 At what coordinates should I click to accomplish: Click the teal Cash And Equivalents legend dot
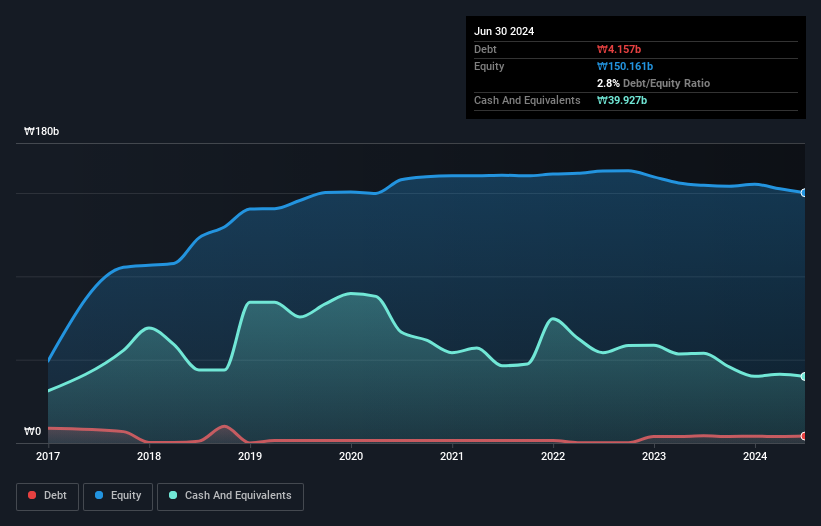173,495
